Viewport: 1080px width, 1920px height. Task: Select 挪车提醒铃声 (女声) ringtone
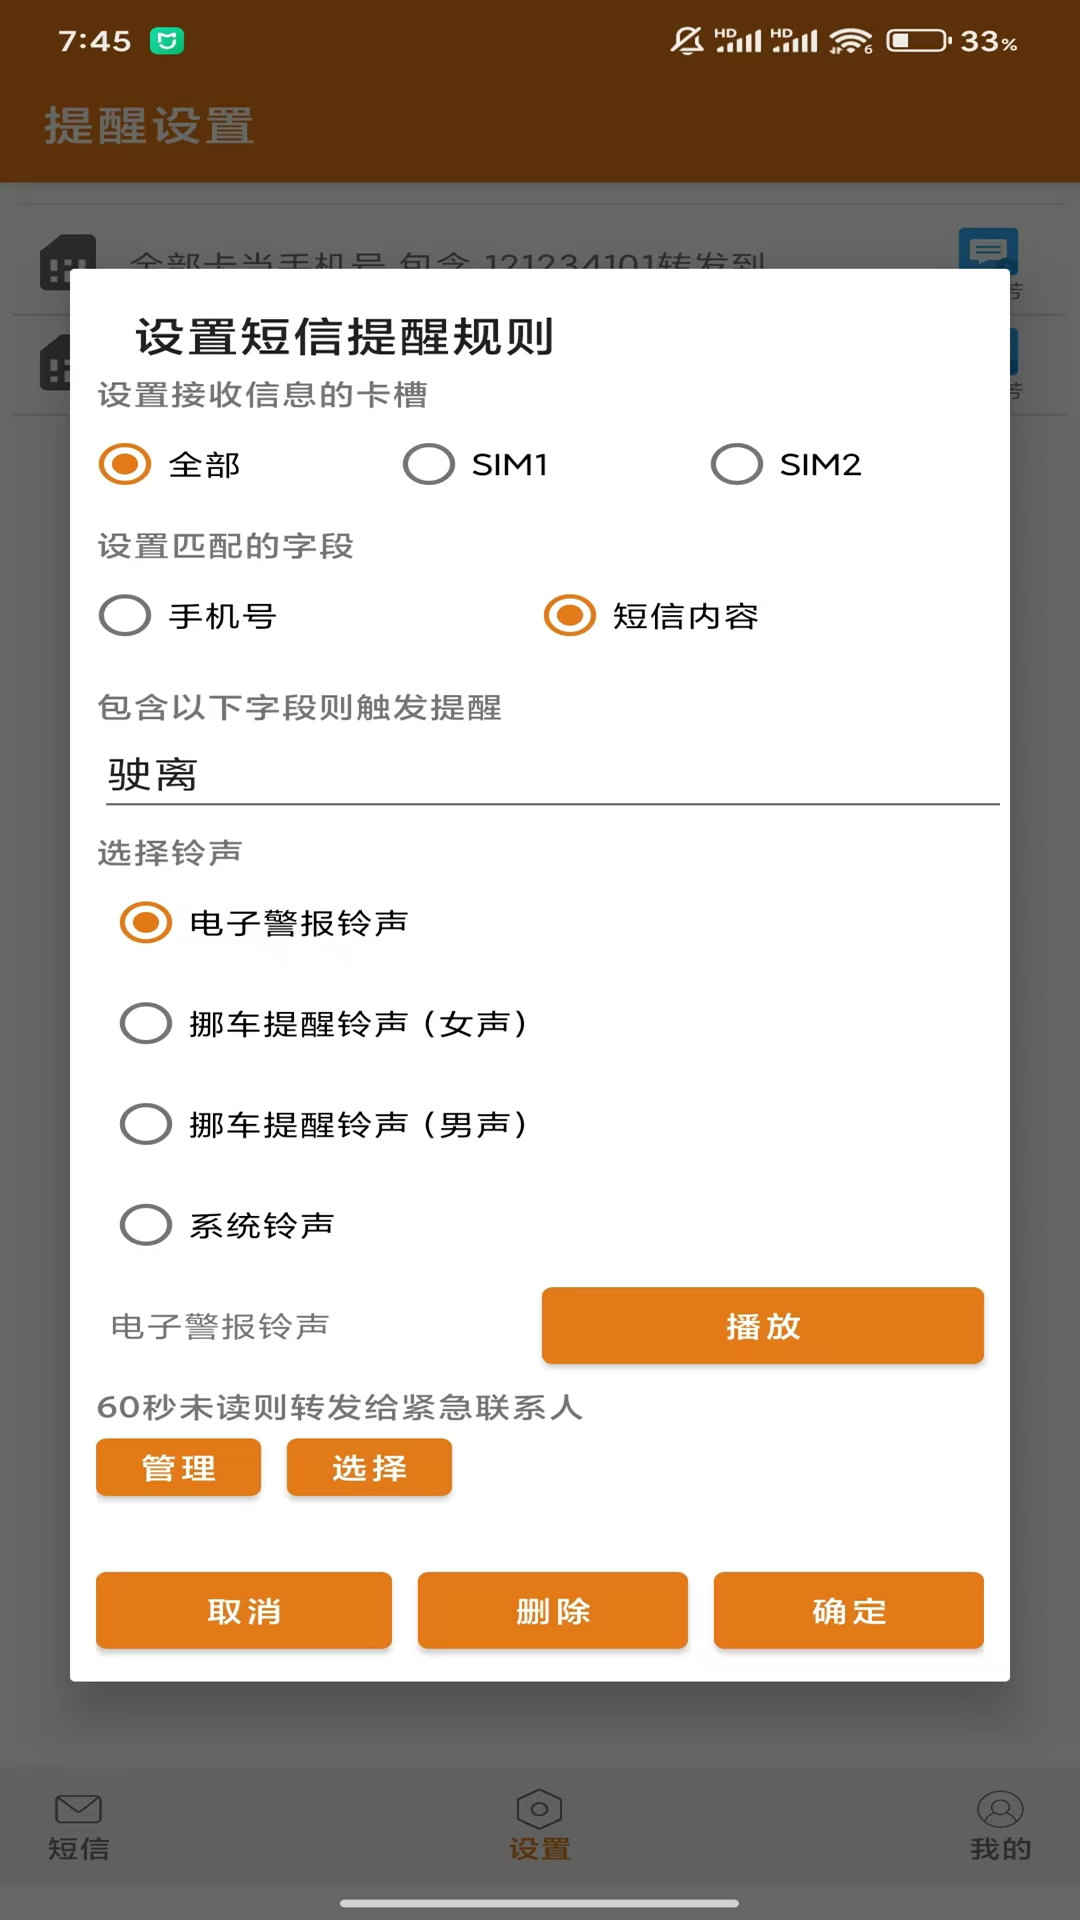(146, 1023)
